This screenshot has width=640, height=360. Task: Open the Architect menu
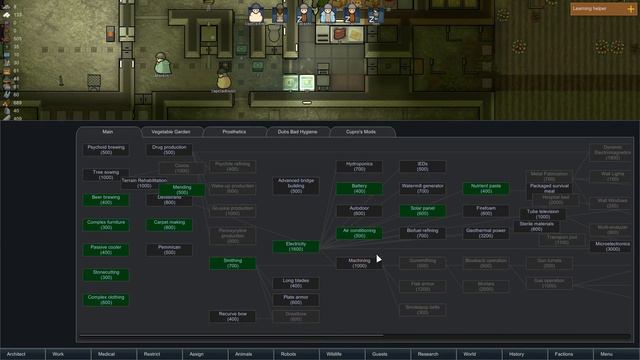[x=23, y=354]
